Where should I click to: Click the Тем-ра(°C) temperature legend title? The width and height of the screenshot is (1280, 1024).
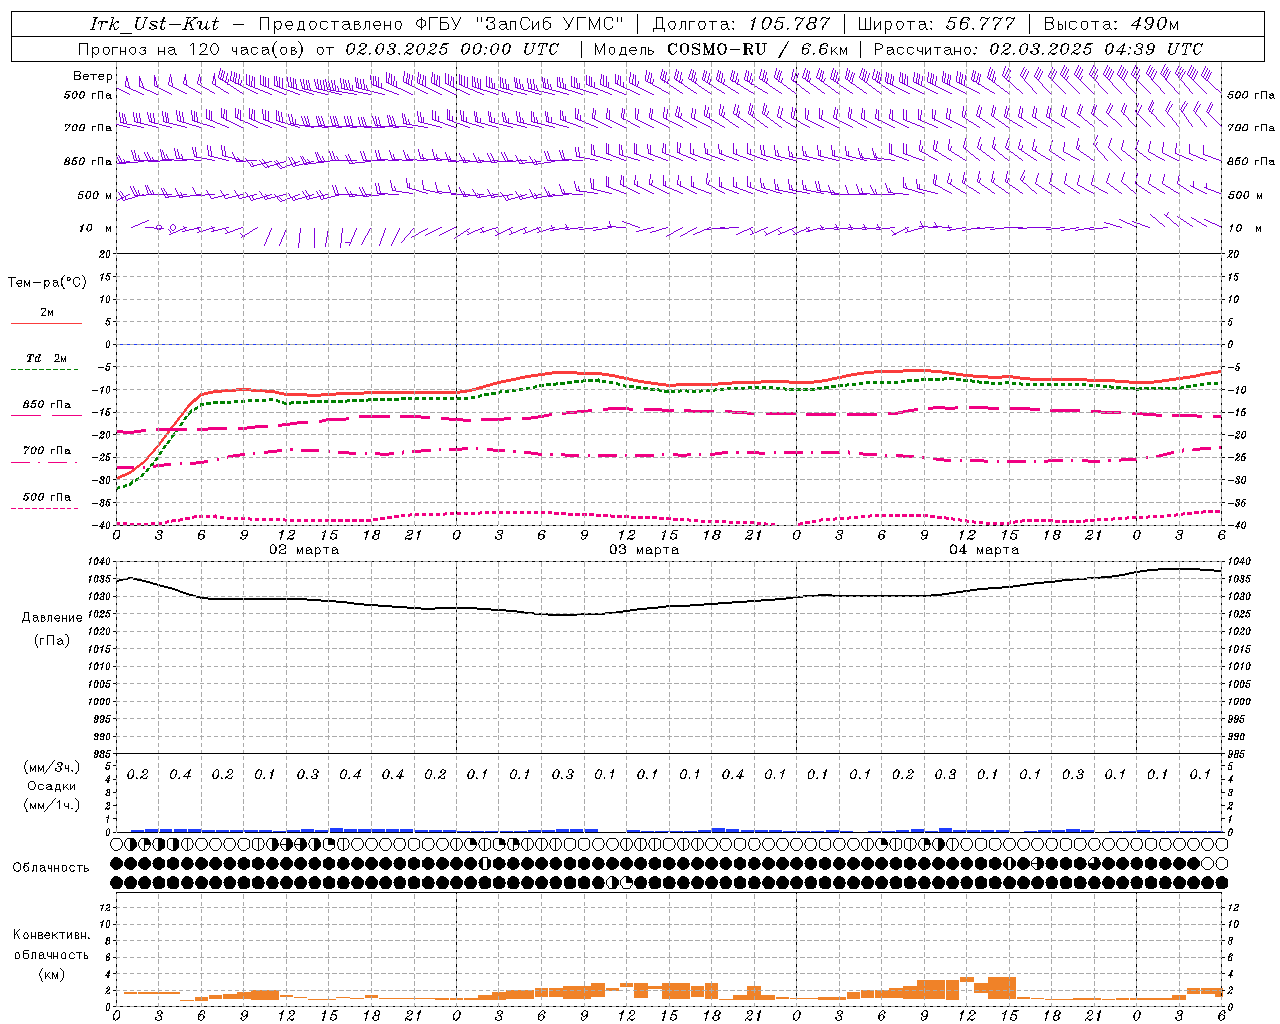(x=47, y=283)
